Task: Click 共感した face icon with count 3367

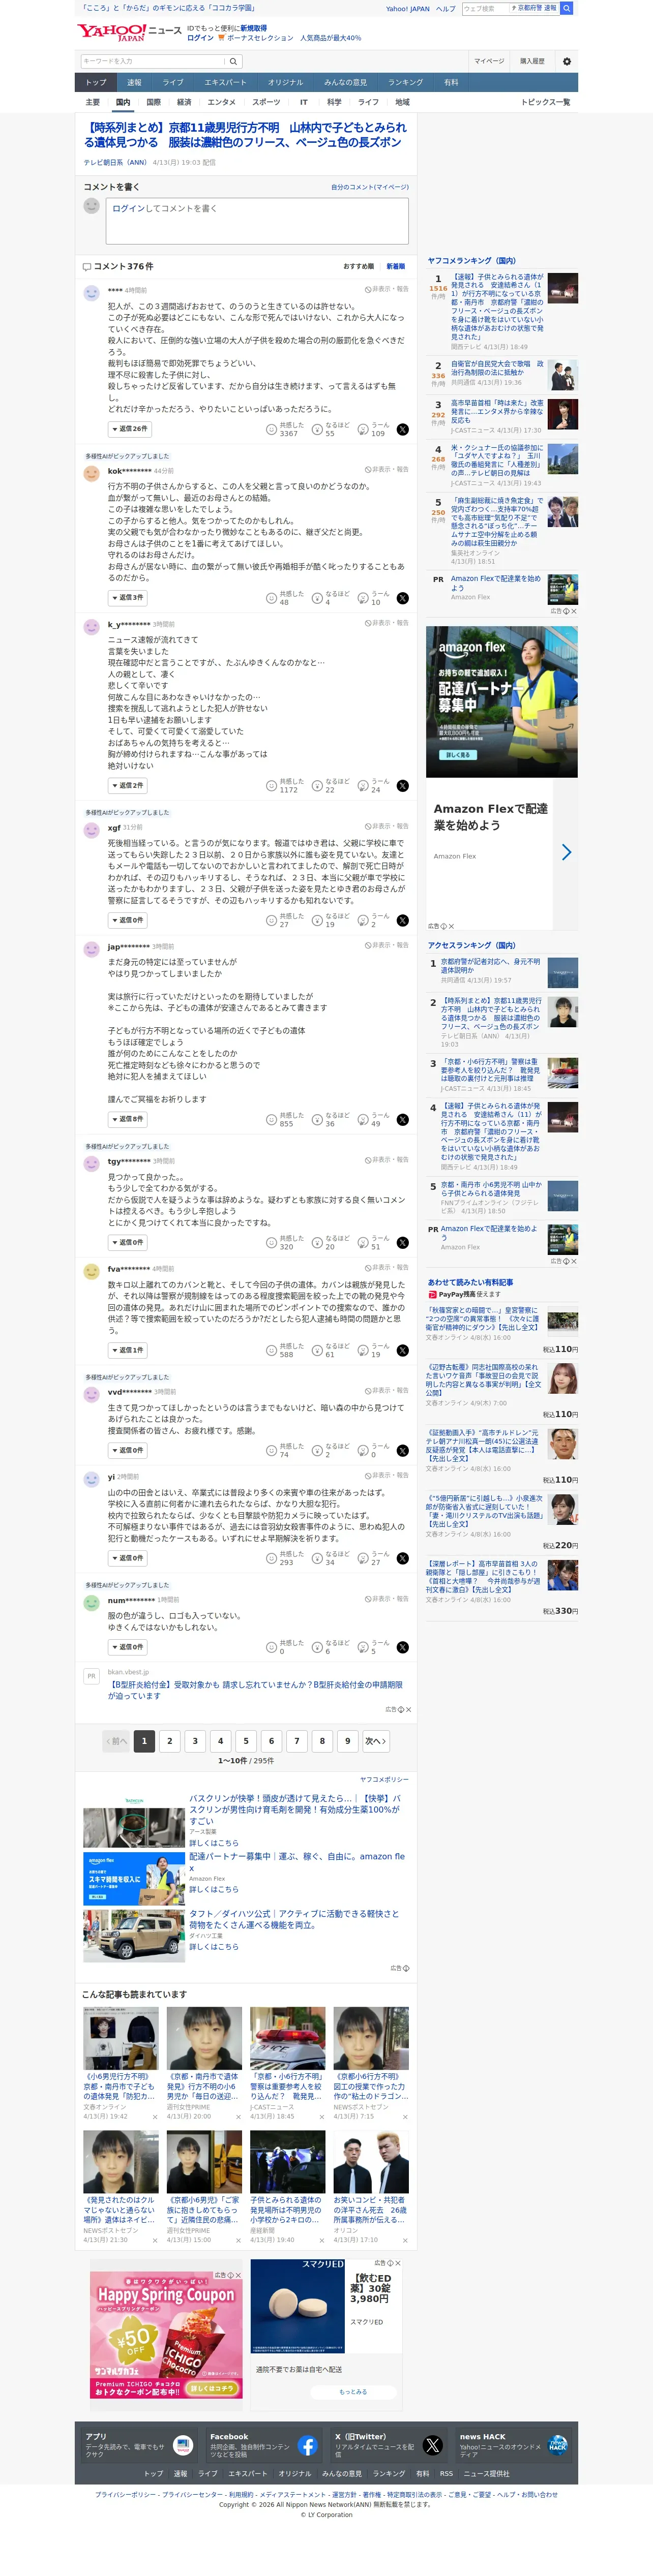Action: (271, 429)
